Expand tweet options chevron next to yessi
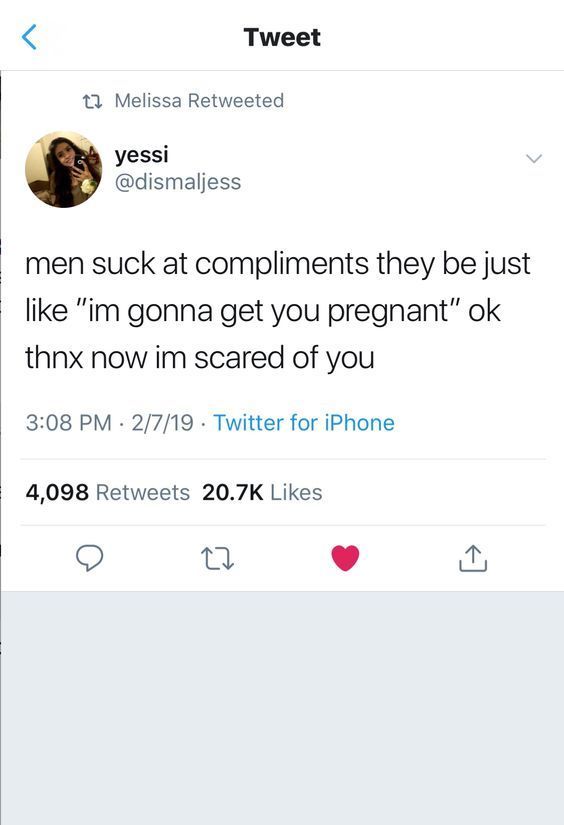This screenshot has width=564, height=825. coord(533,158)
